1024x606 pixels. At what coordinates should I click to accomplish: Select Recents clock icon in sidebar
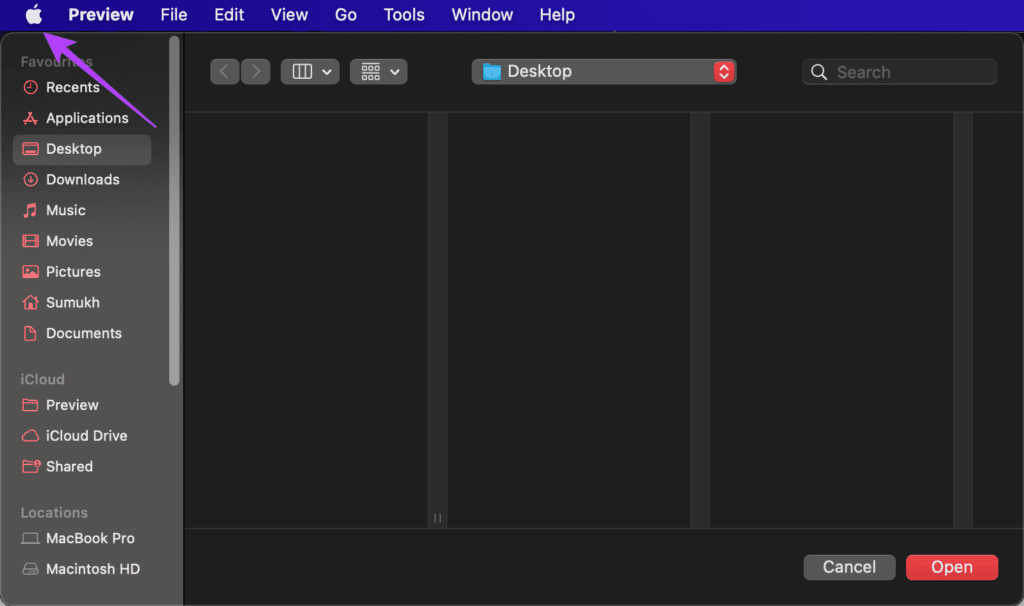[x=30, y=87]
